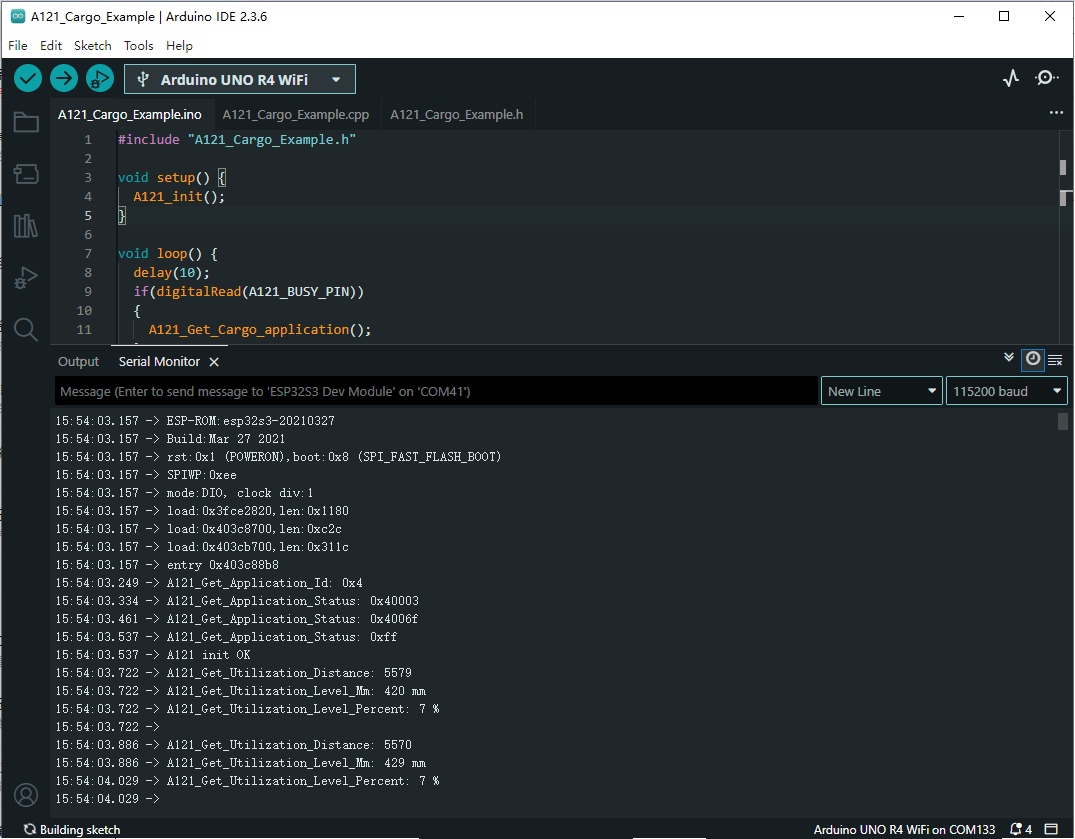The height and width of the screenshot is (839, 1075).
Task: Open the 115200 baud rate dropdown
Action: 1006,391
